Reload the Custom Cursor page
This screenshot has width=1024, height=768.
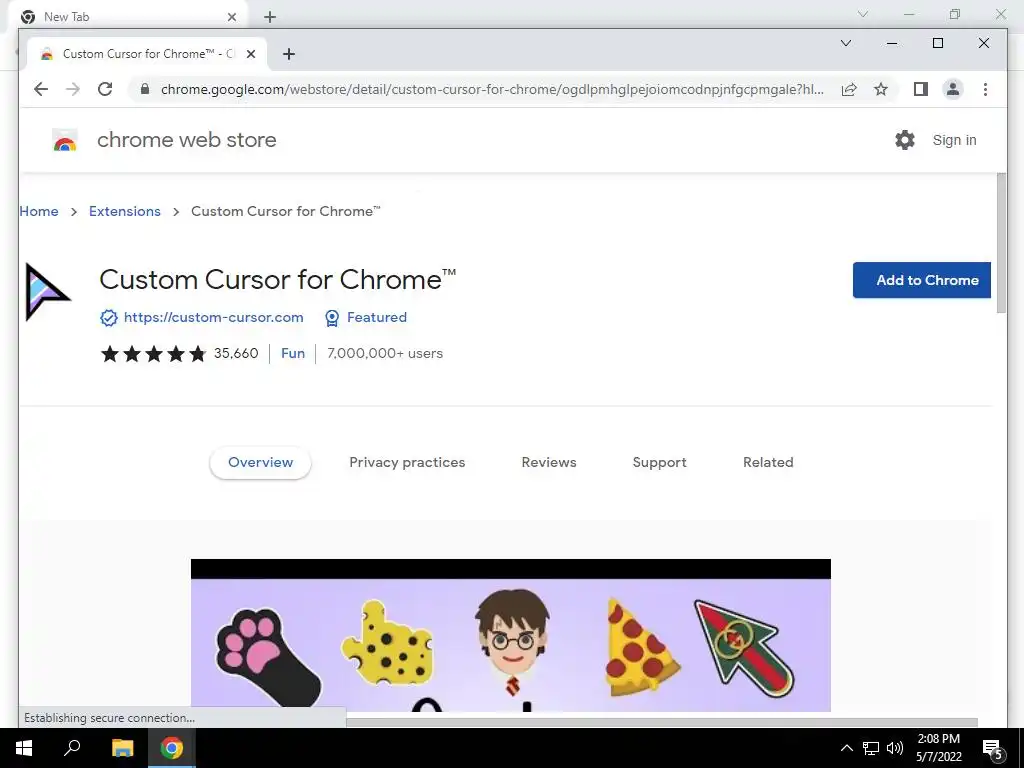pyautogui.click(x=105, y=89)
